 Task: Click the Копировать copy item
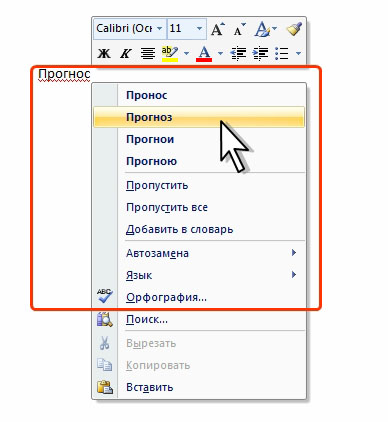(x=199, y=366)
